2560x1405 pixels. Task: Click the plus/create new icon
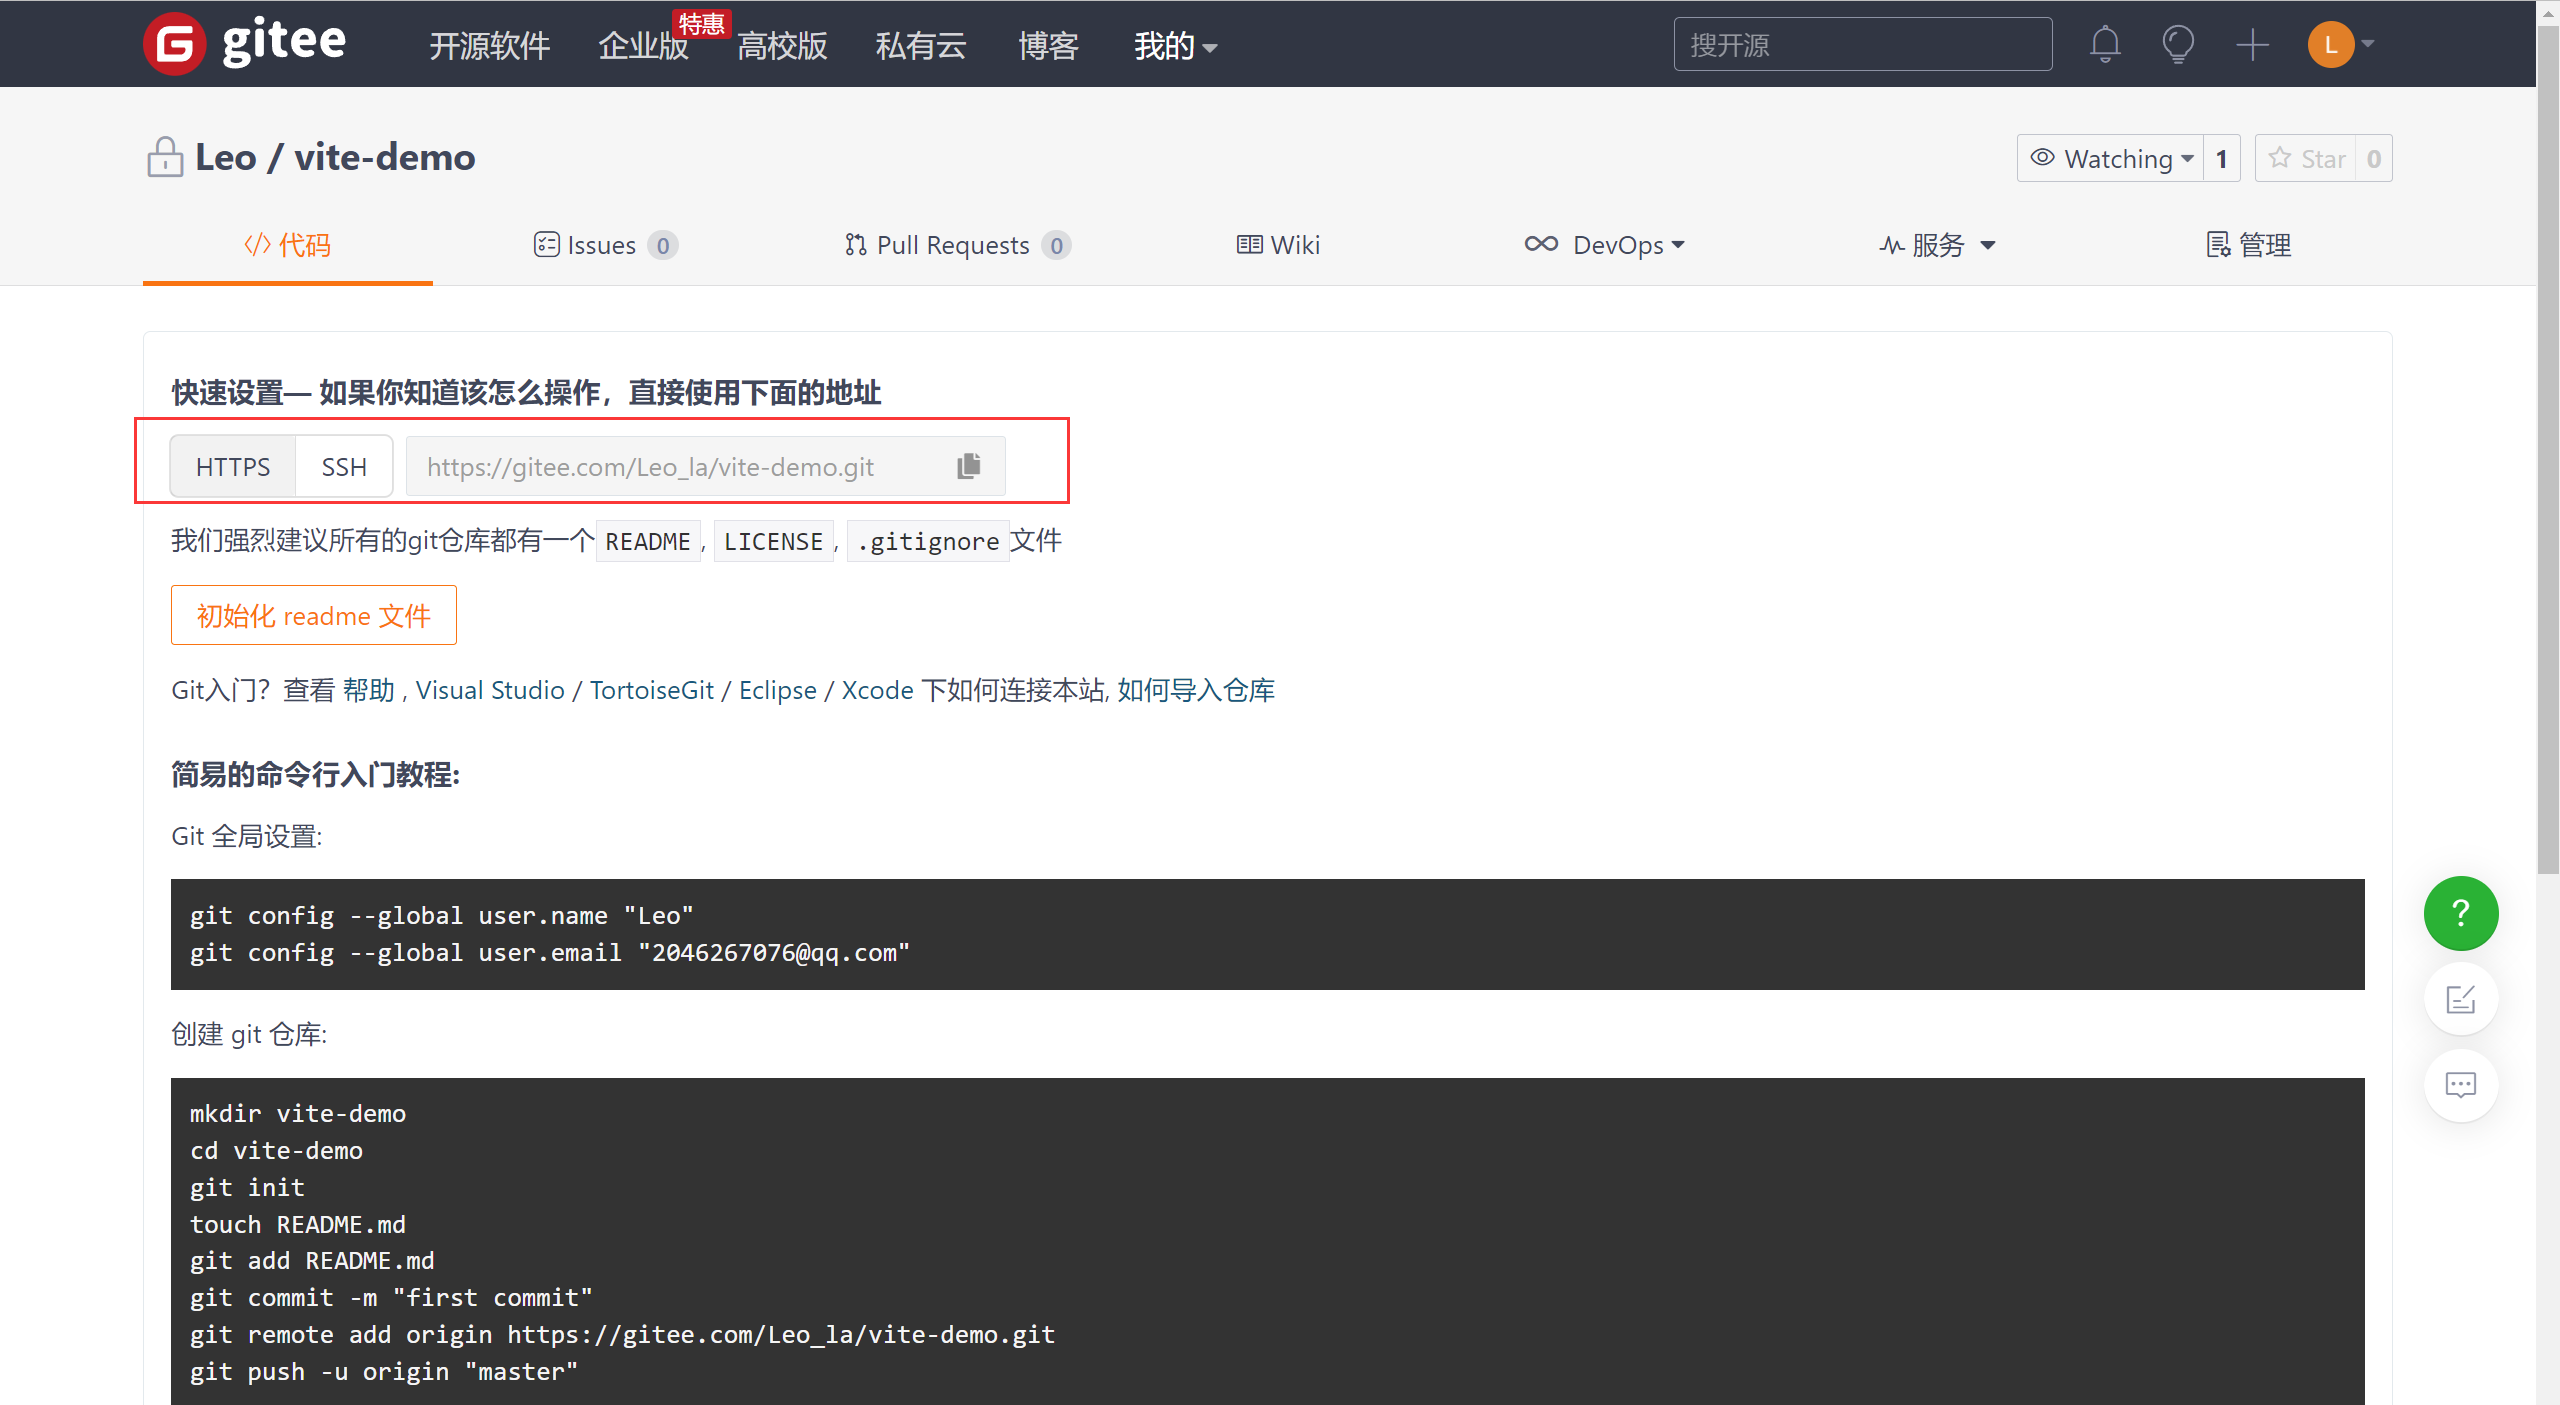click(2252, 43)
